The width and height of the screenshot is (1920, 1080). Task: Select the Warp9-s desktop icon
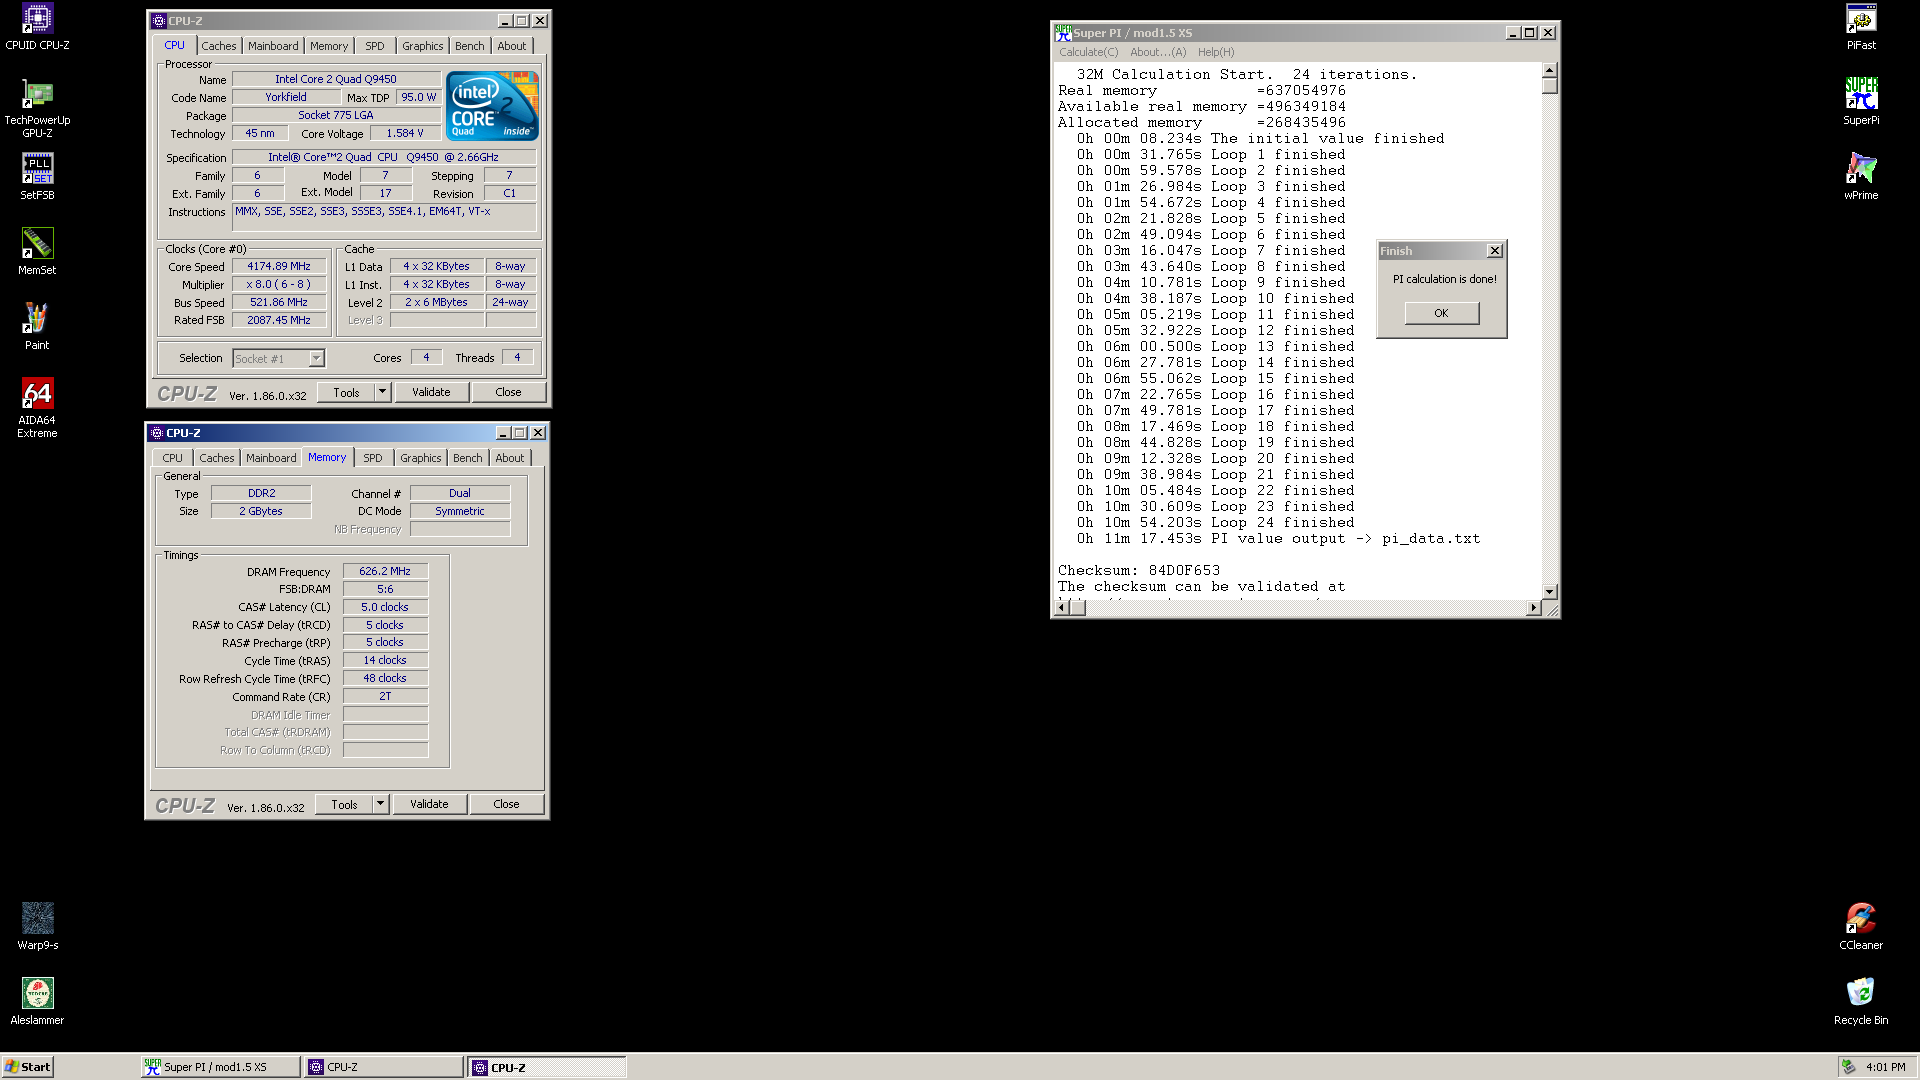point(37,926)
